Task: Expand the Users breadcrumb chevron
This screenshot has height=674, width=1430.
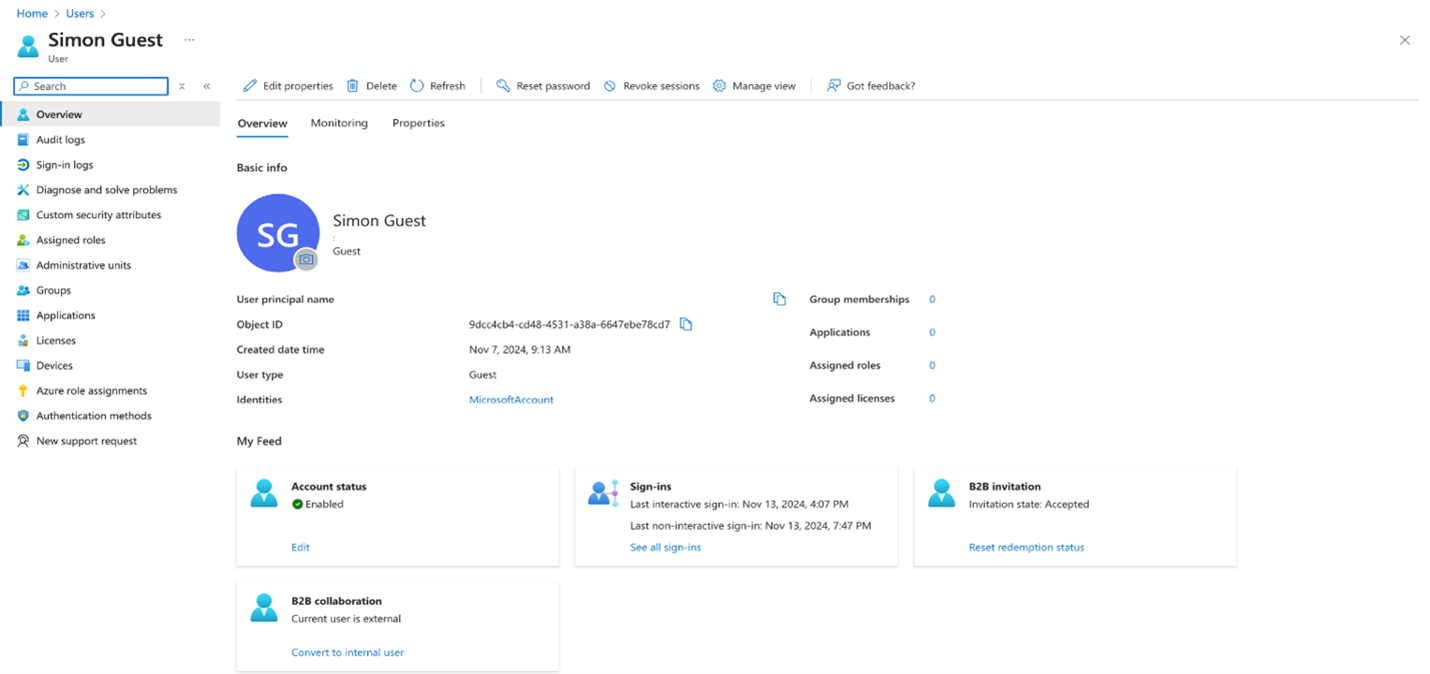Action: (100, 13)
